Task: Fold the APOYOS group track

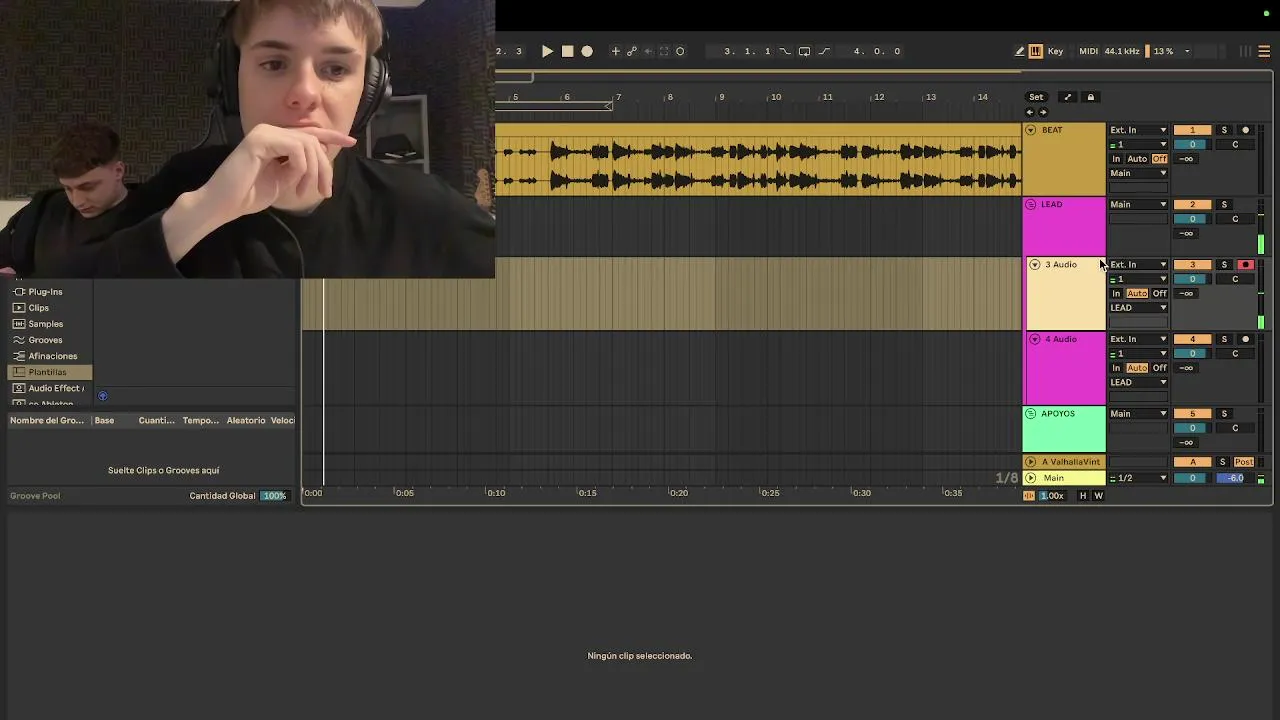Action: (1031, 413)
